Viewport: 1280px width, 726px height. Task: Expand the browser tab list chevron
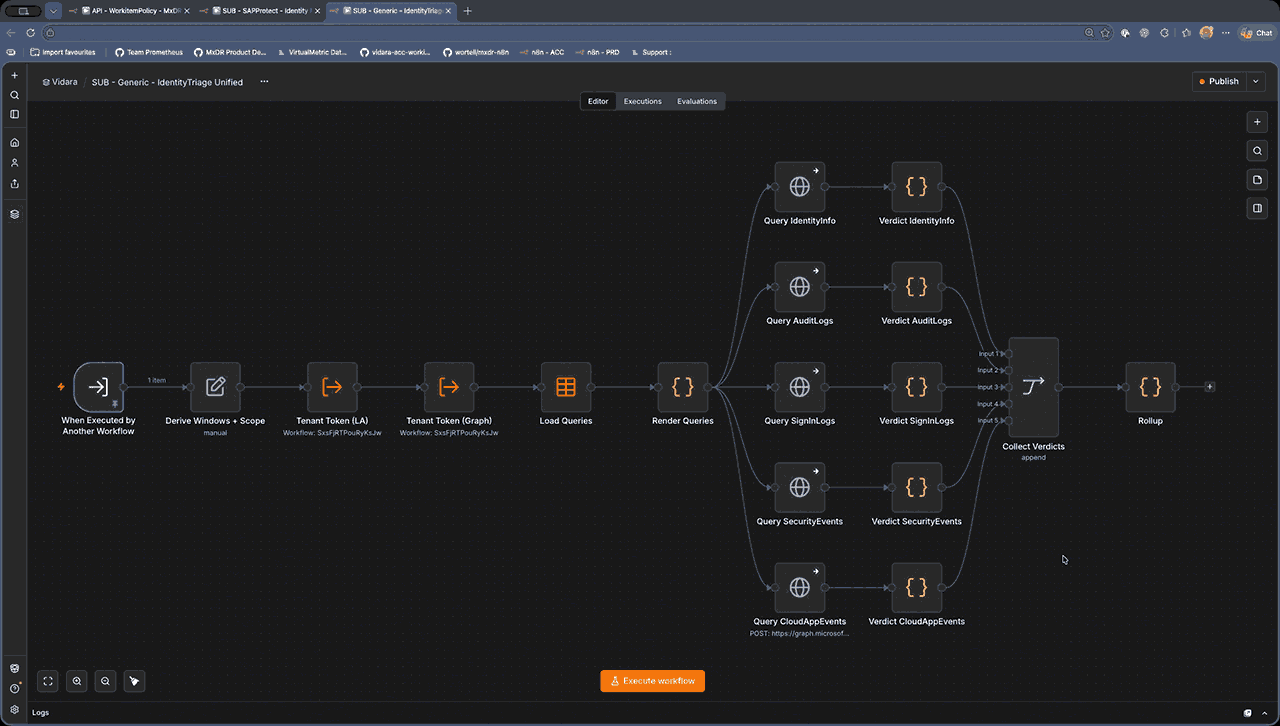click(54, 11)
